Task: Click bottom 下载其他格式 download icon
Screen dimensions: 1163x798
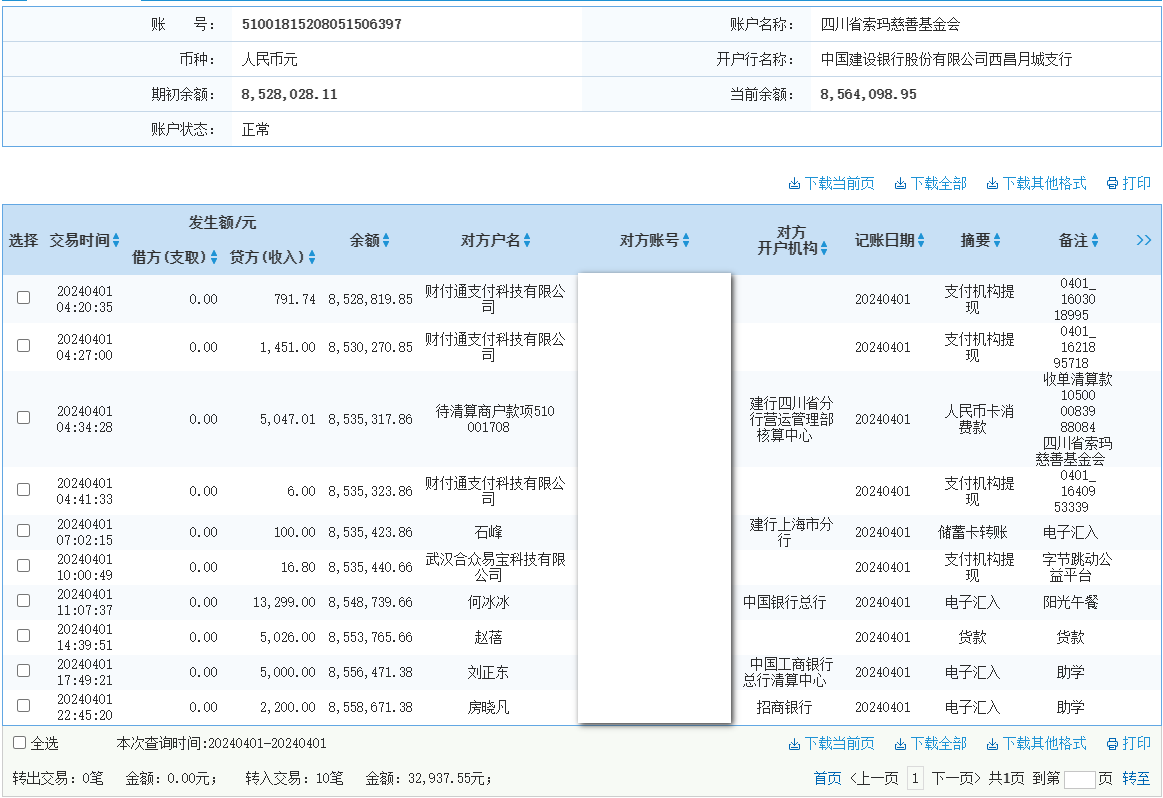Action: coord(992,744)
